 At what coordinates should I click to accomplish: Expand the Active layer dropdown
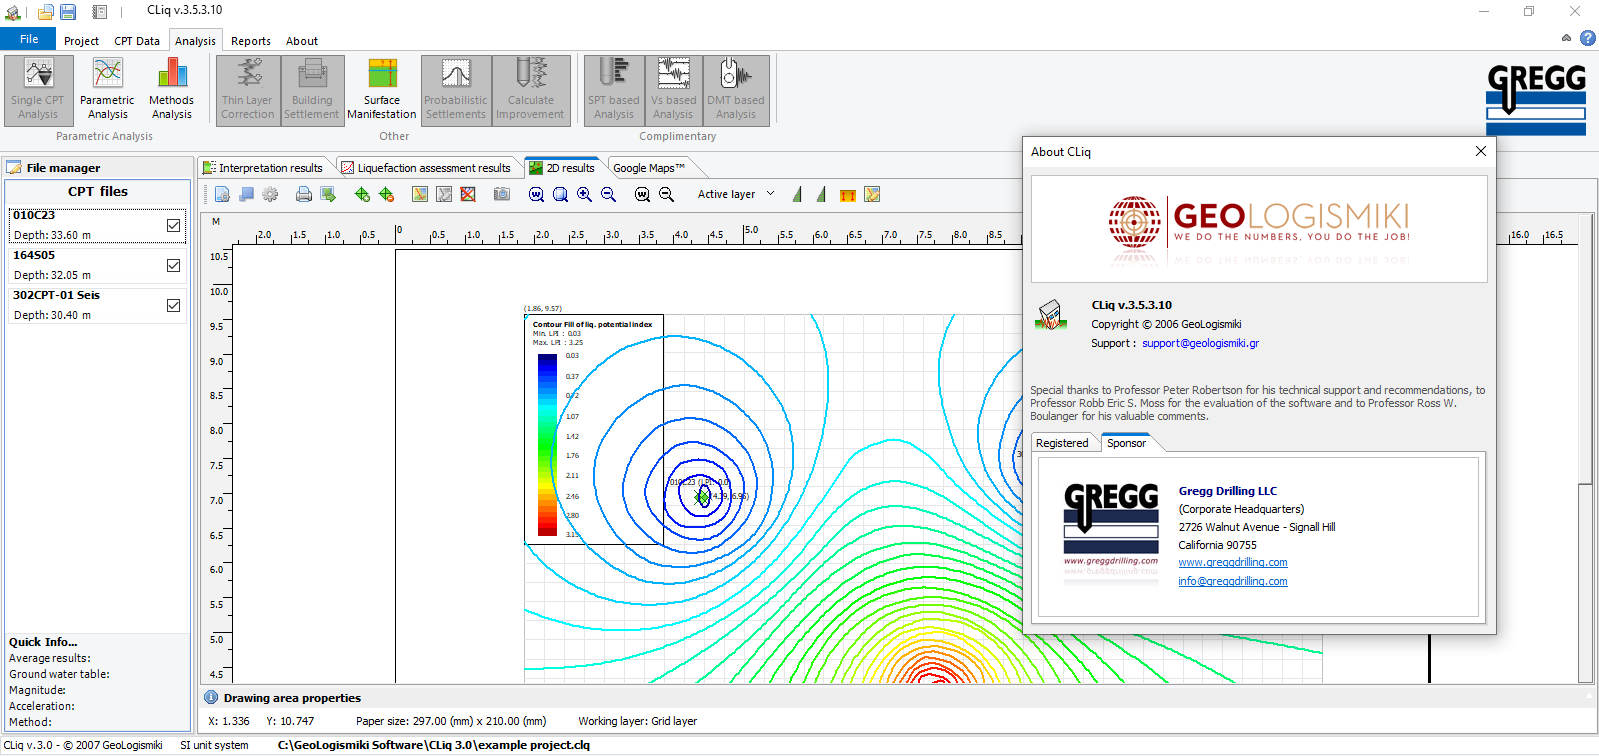click(770, 194)
